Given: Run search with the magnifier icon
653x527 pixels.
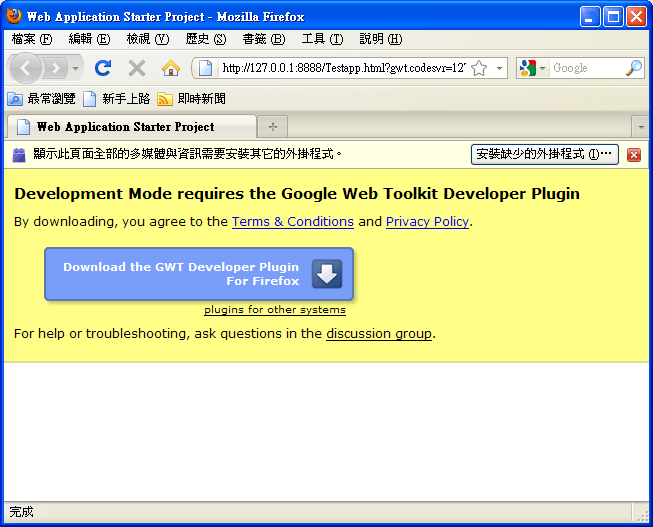Looking at the screenshot, I should pyautogui.click(x=634, y=68).
